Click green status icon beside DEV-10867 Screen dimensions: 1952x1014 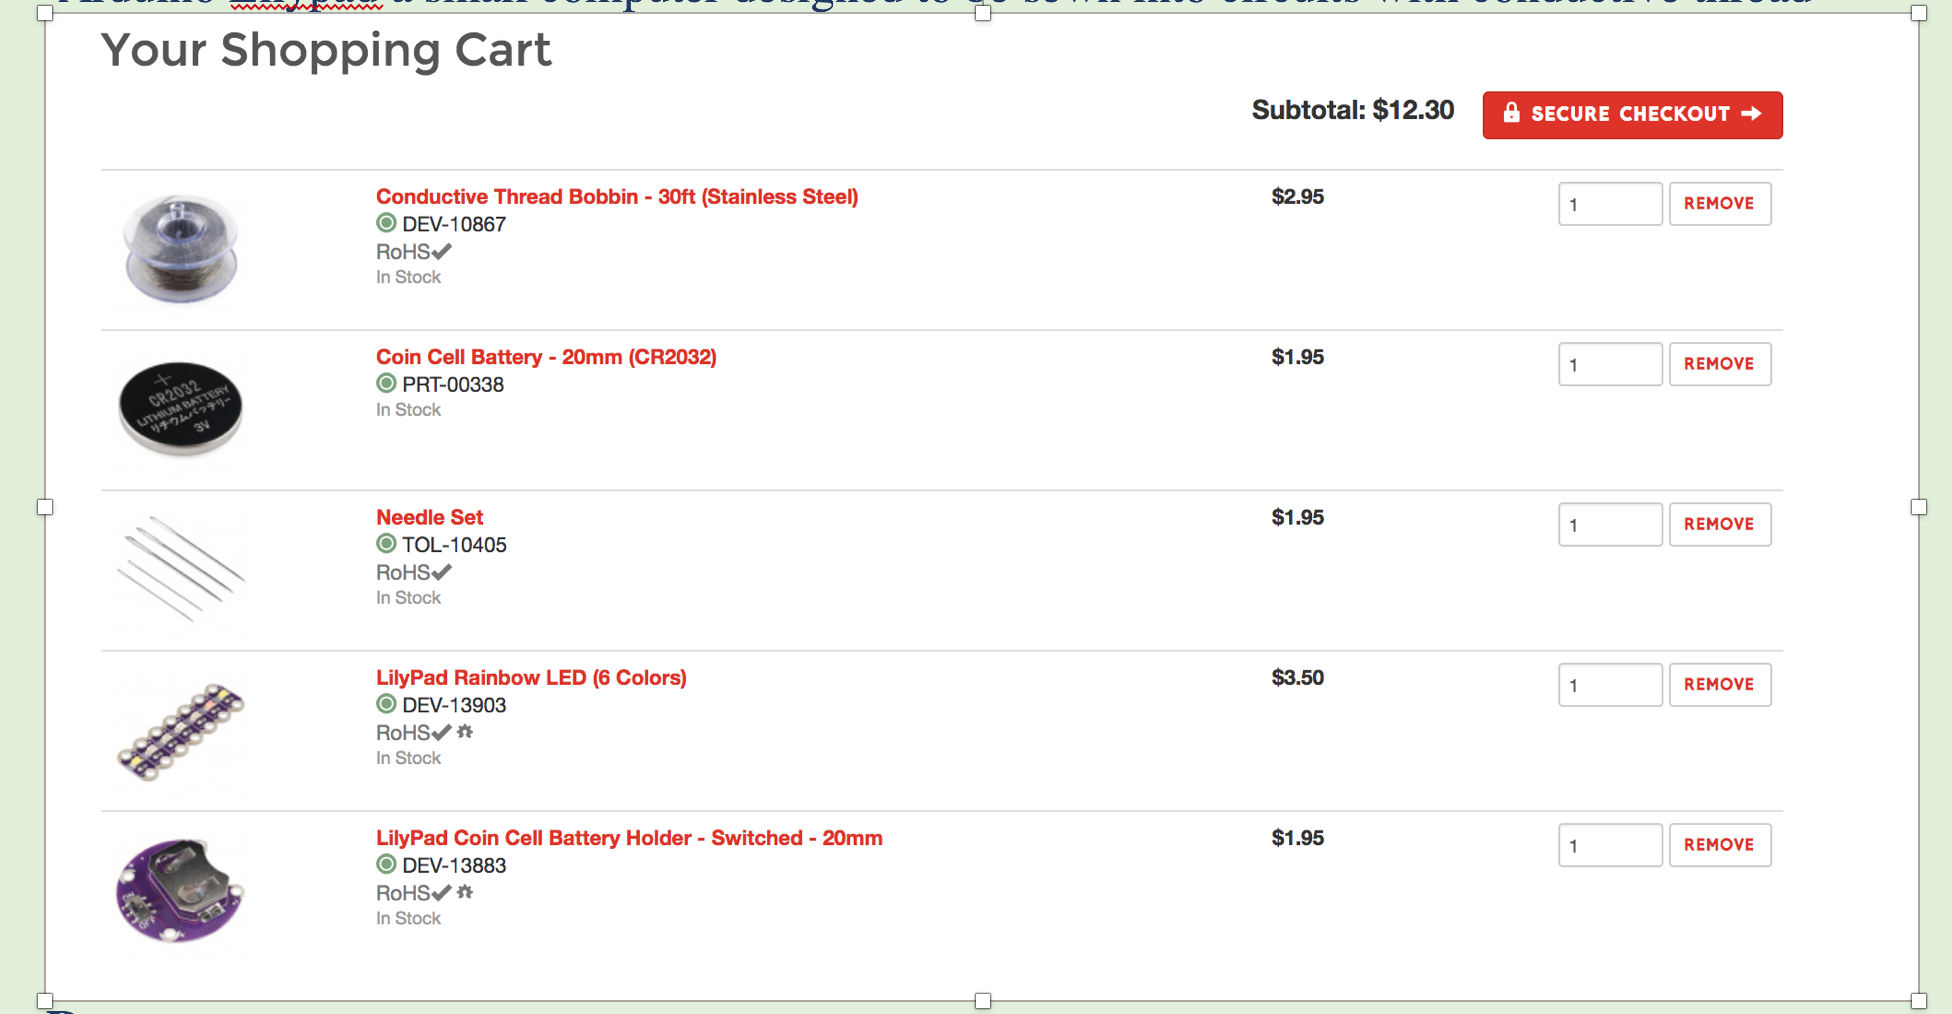(x=386, y=223)
